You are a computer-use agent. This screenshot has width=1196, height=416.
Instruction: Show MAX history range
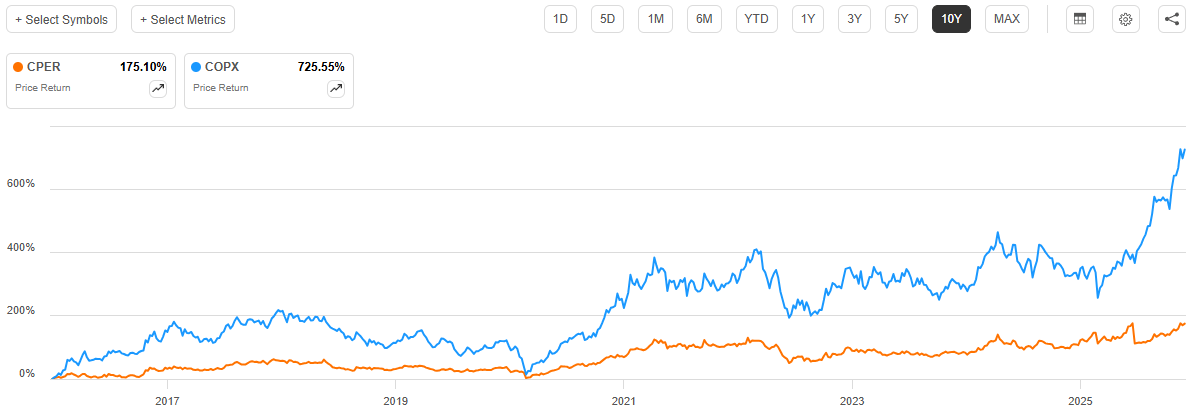point(1007,19)
